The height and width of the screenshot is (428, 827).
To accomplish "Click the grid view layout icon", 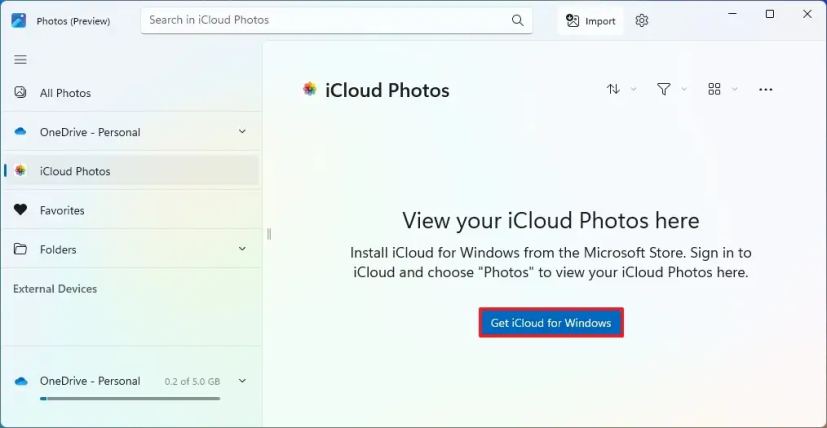I will click(x=714, y=89).
